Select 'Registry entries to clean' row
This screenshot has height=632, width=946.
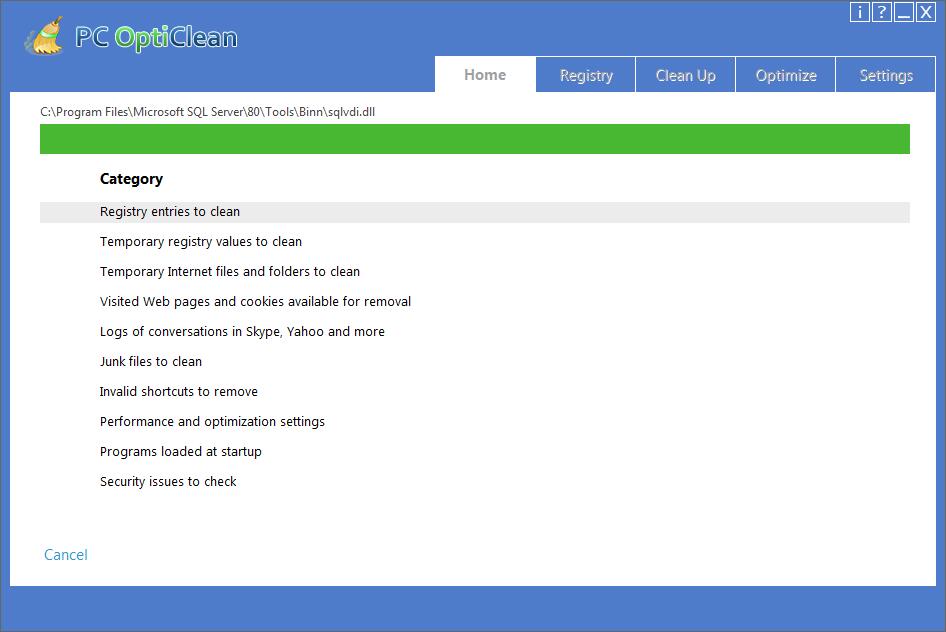pos(475,212)
